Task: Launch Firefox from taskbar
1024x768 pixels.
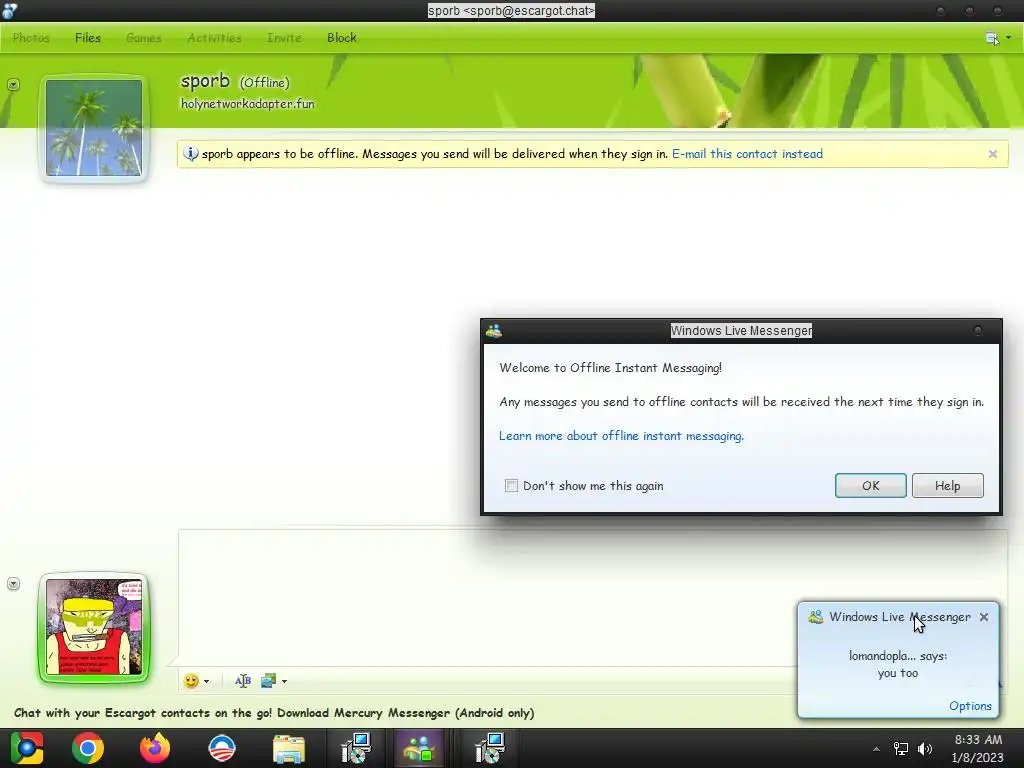Action: coord(155,748)
